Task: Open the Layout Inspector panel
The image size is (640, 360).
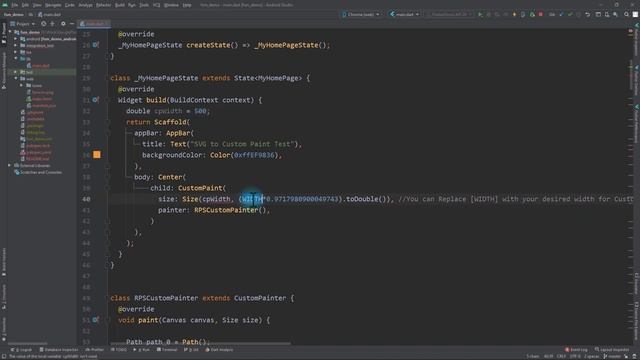Action: click(612, 350)
